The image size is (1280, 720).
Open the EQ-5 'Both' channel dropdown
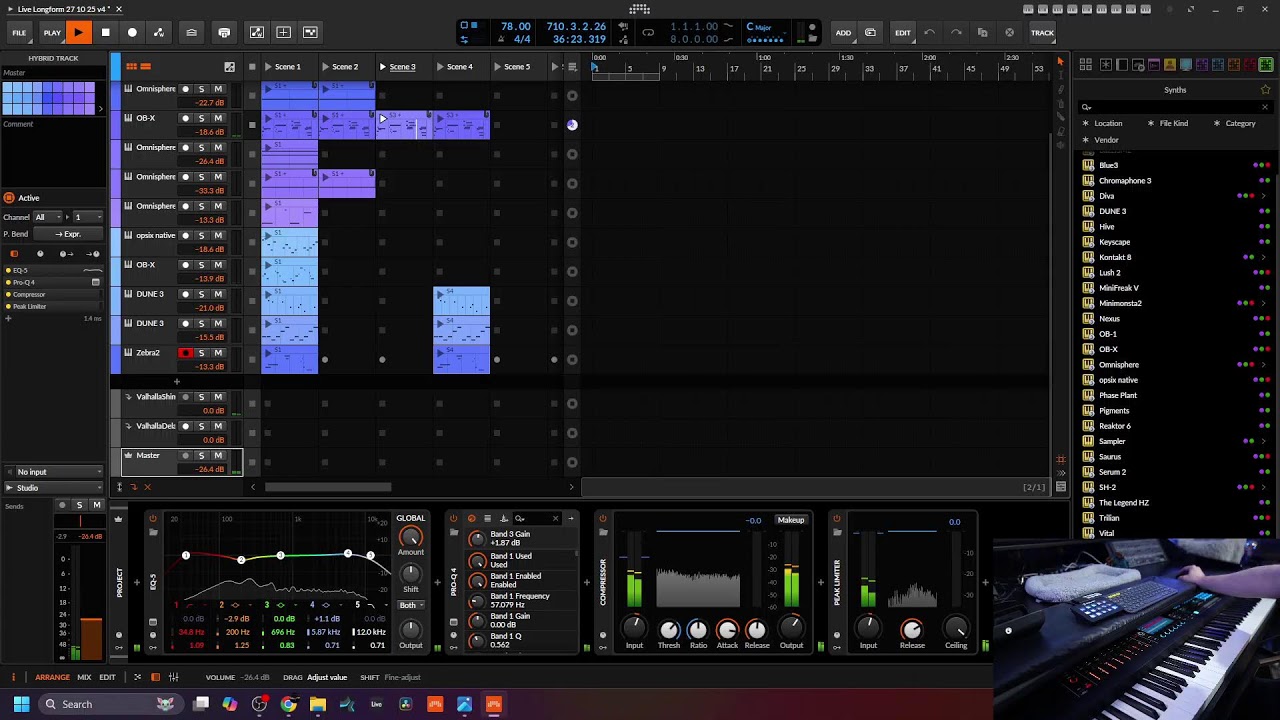coord(410,606)
